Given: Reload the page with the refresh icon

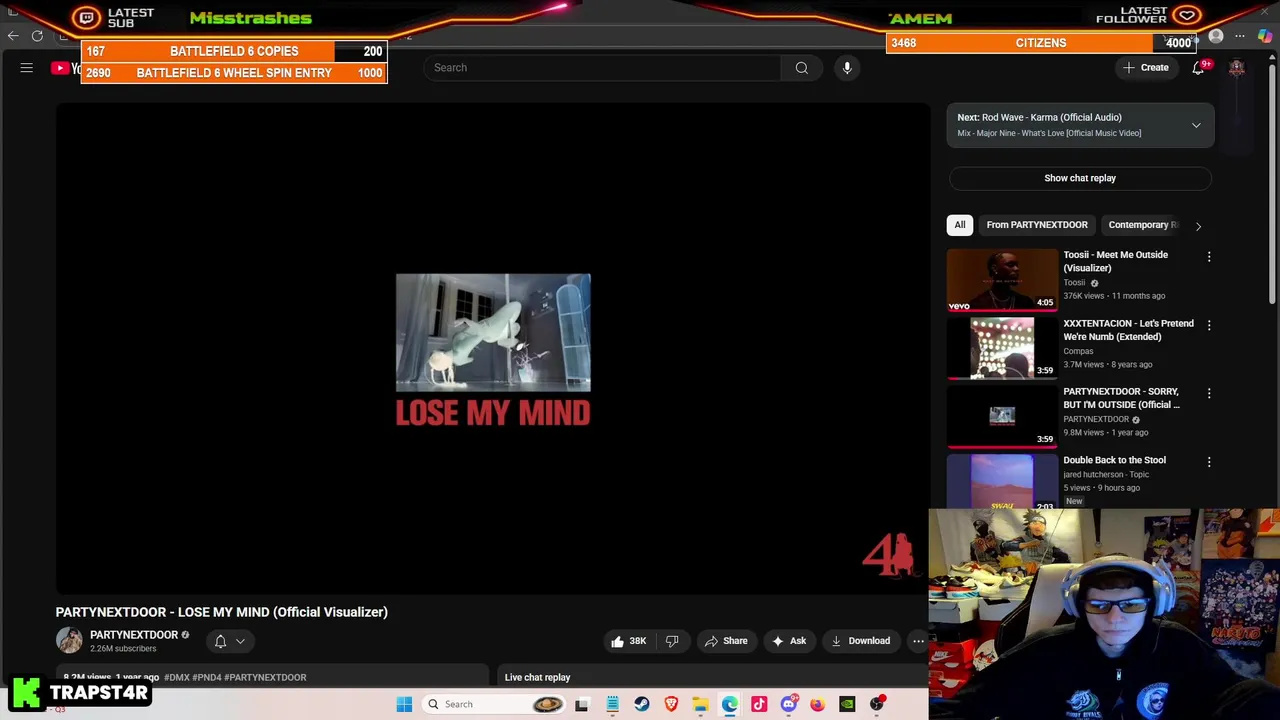Looking at the screenshot, I should click(37, 36).
